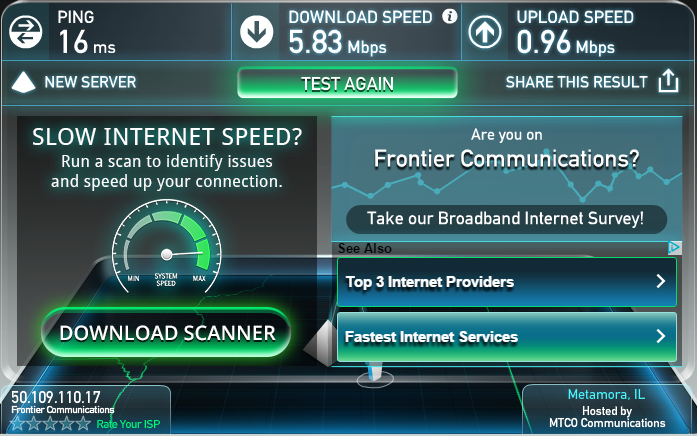Click the Test Again button

point(347,83)
